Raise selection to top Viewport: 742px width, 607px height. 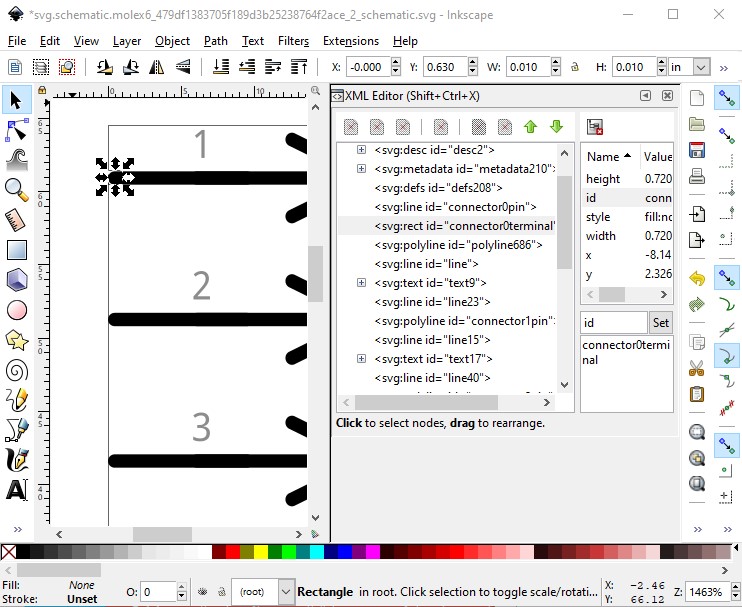click(299, 67)
